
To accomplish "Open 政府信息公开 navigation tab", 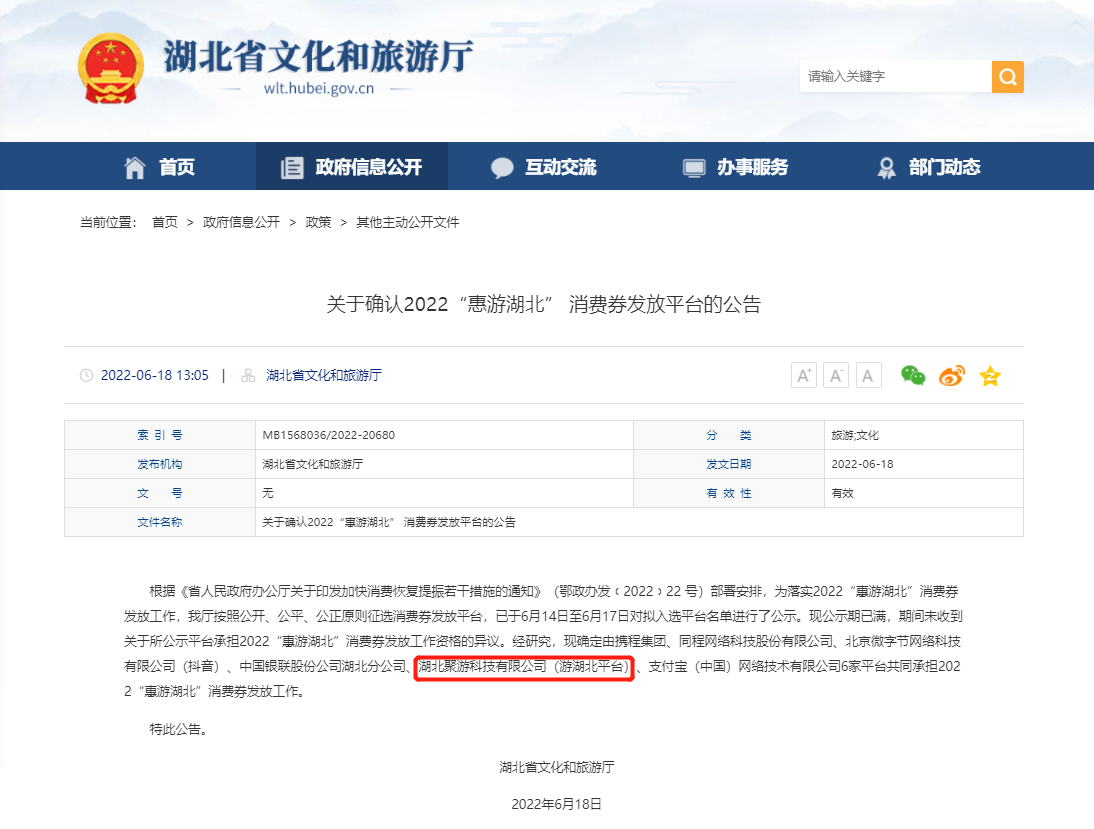I will tap(352, 167).
